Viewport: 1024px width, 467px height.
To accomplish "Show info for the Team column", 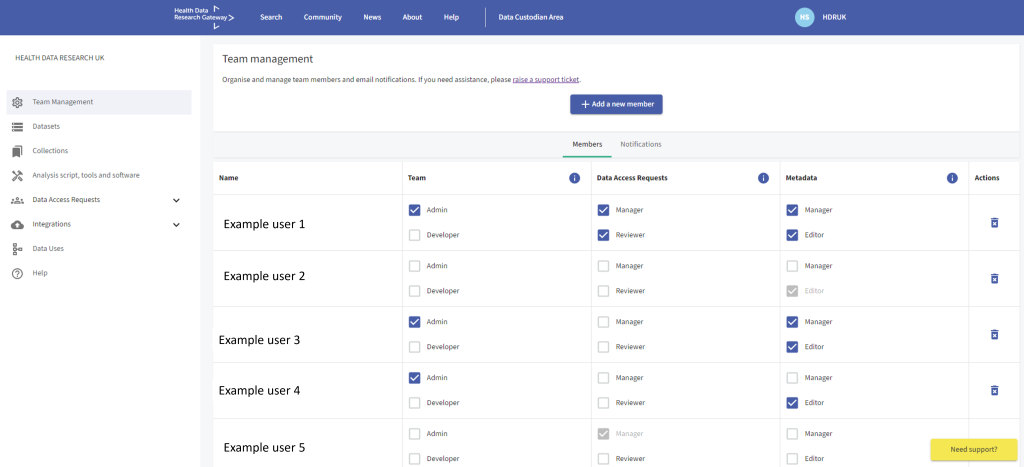I will (575, 178).
